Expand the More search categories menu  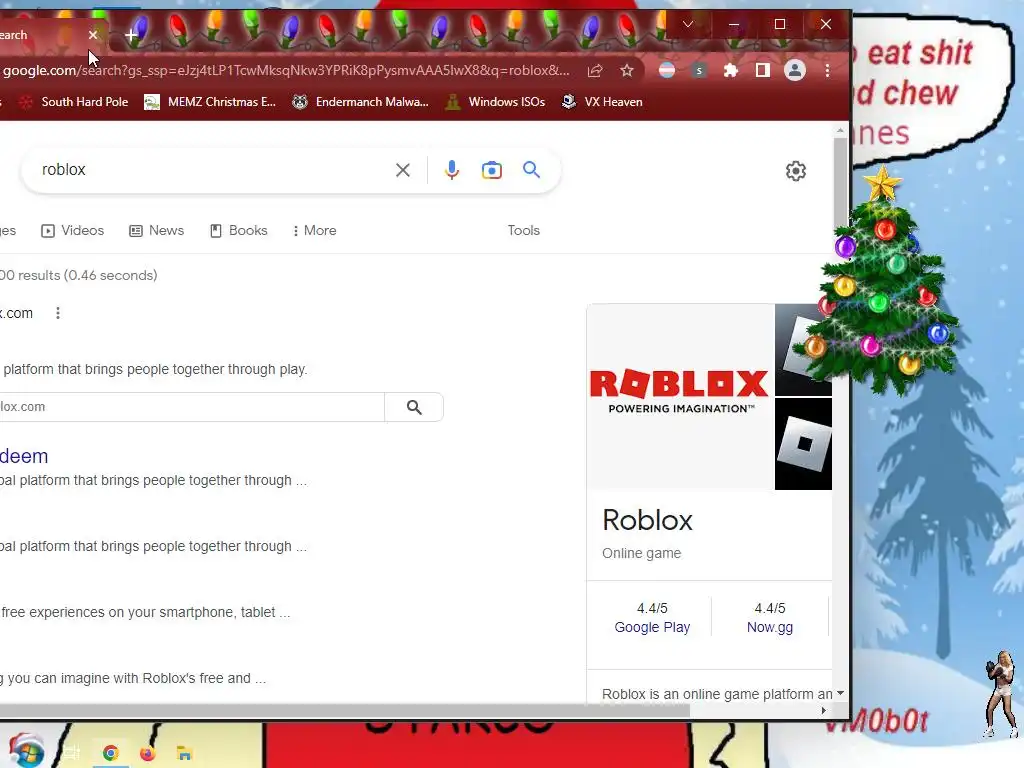[314, 231]
